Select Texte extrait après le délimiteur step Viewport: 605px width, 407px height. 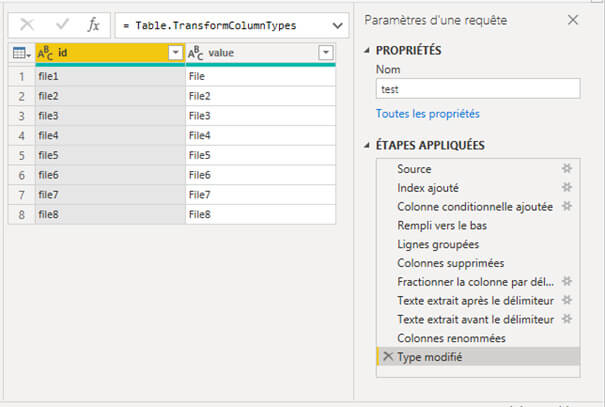click(478, 301)
